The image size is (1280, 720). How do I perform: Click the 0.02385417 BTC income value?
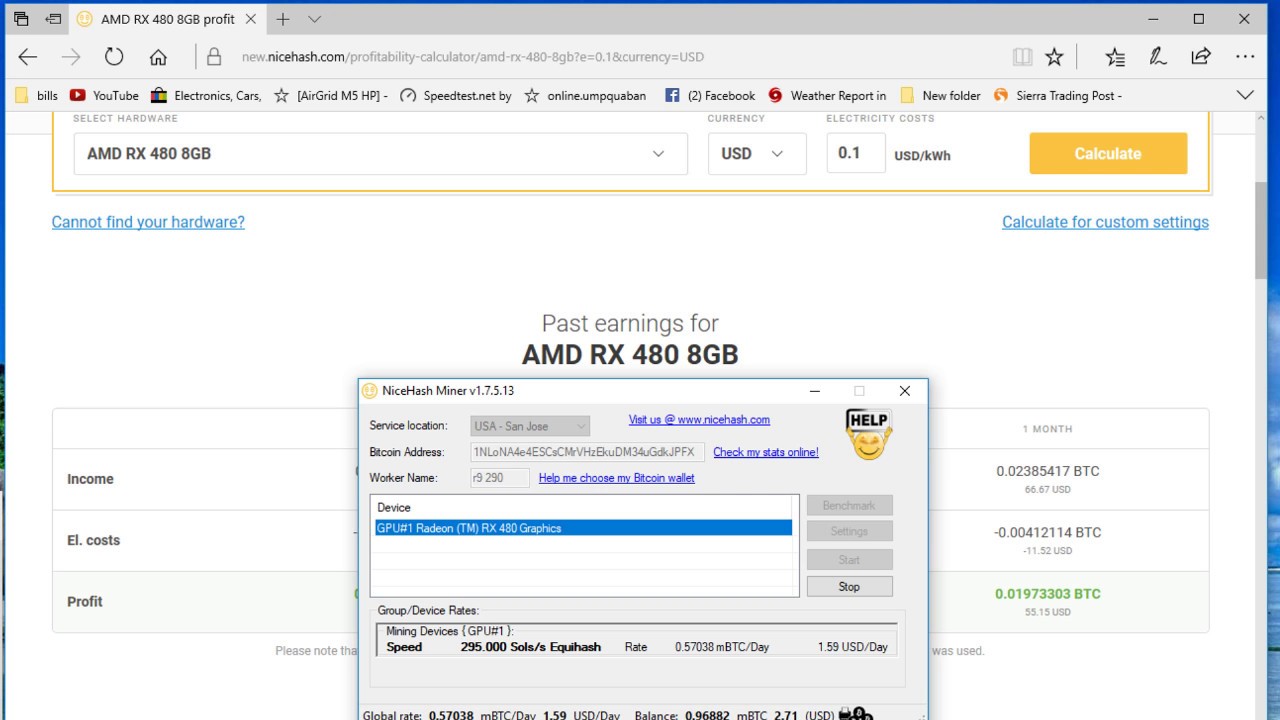pos(1048,471)
